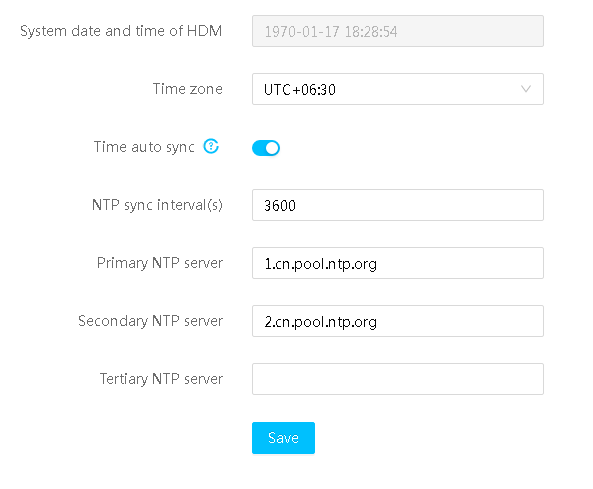Image resolution: width=593 pixels, height=489 pixels.
Task: Disable the Time auto sync switch
Action: 266,148
